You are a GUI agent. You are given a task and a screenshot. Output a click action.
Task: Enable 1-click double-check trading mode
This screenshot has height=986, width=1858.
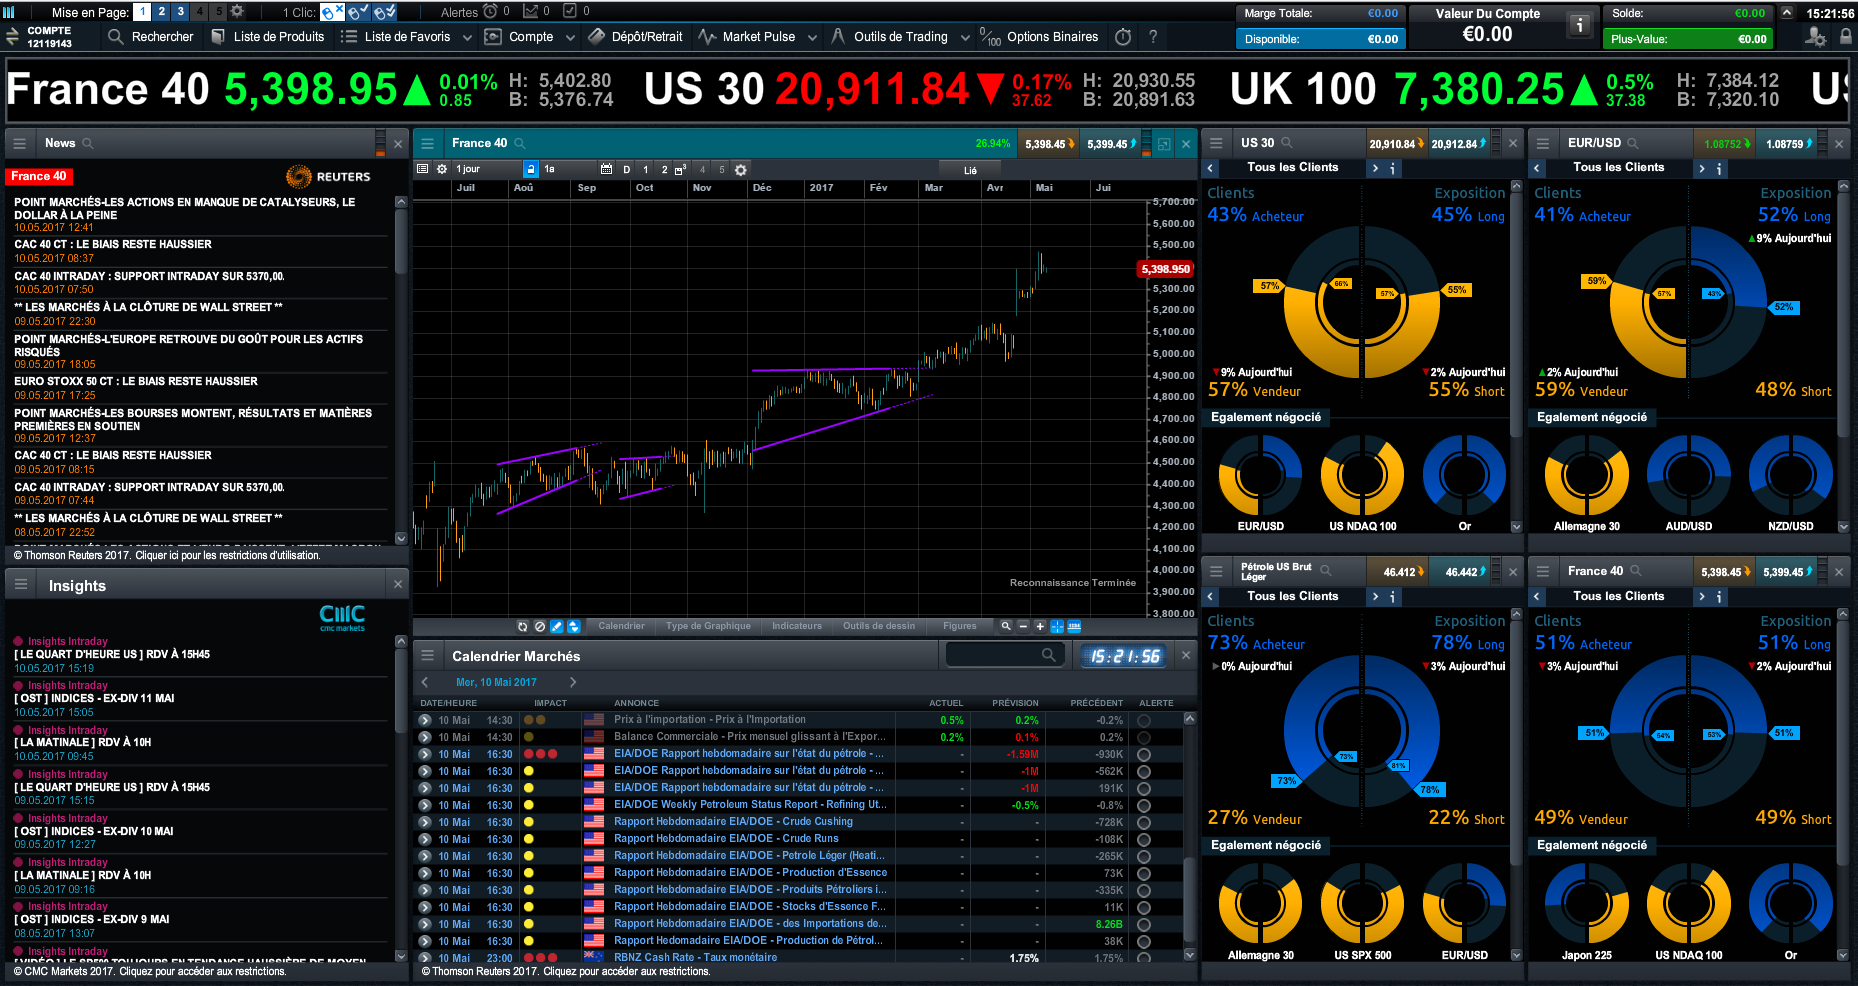pyautogui.click(x=383, y=12)
